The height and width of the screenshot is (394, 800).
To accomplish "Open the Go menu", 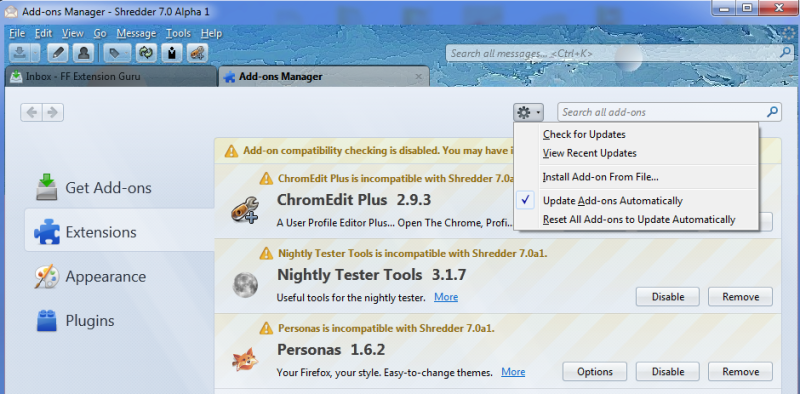I will click(100, 34).
